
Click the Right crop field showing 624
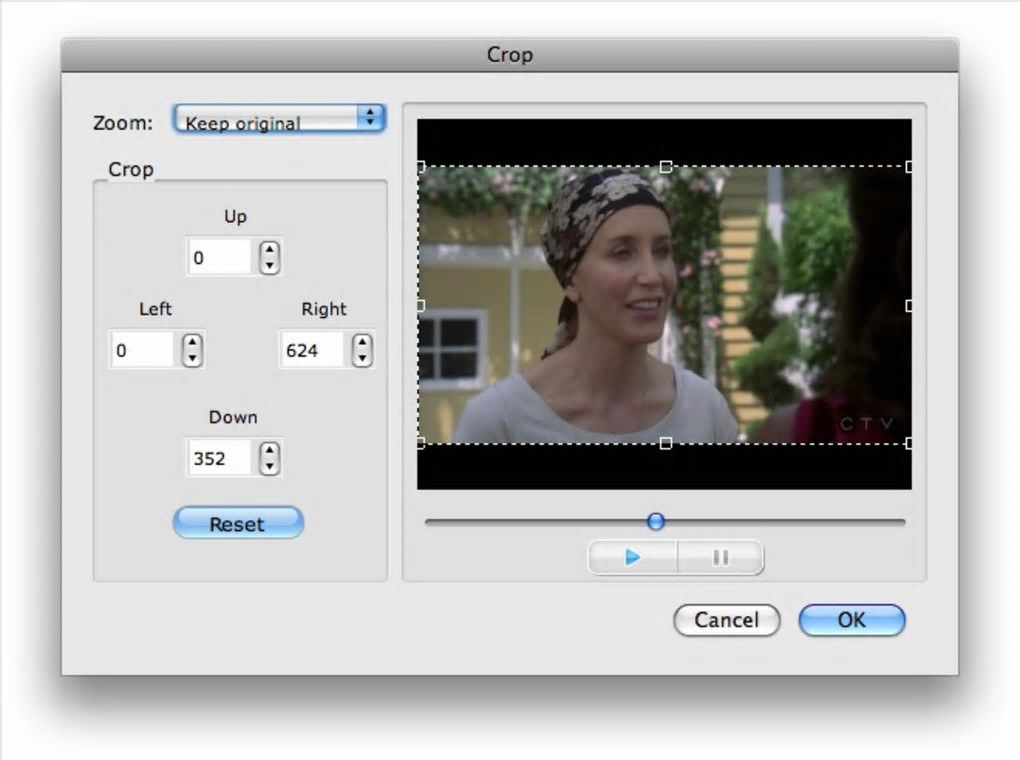coord(312,350)
